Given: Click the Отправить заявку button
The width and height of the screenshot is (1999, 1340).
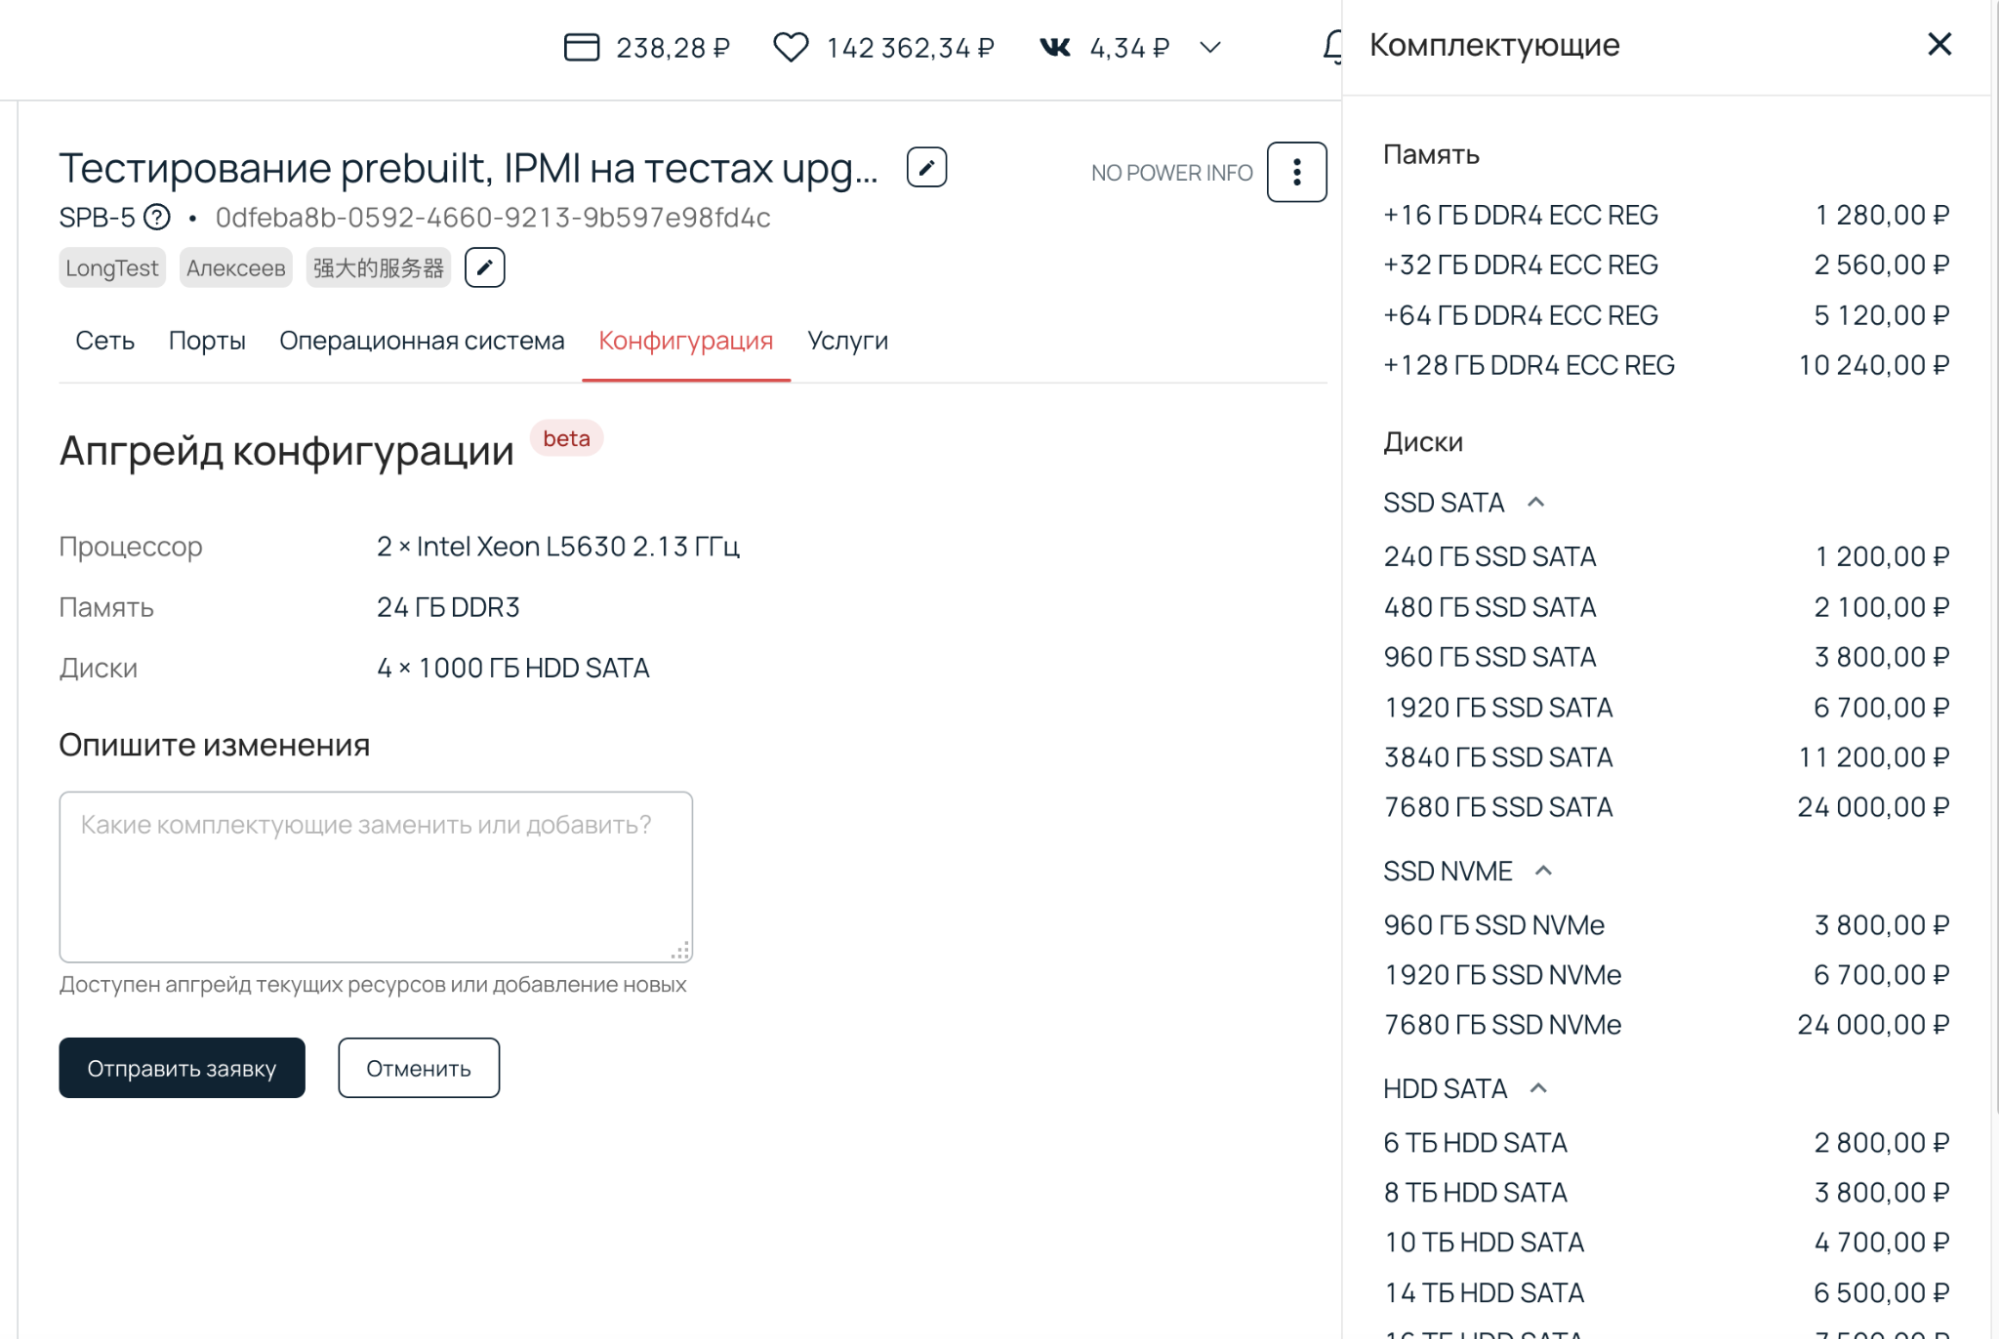Looking at the screenshot, I should [181, 1068].
